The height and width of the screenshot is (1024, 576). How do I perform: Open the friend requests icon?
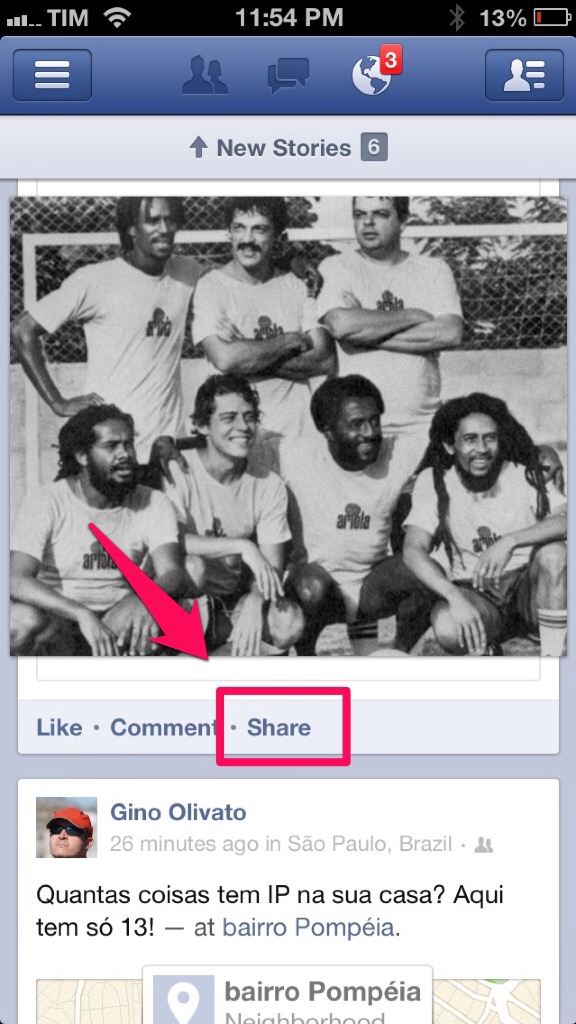pyautogui.click(x=204, y=76)
